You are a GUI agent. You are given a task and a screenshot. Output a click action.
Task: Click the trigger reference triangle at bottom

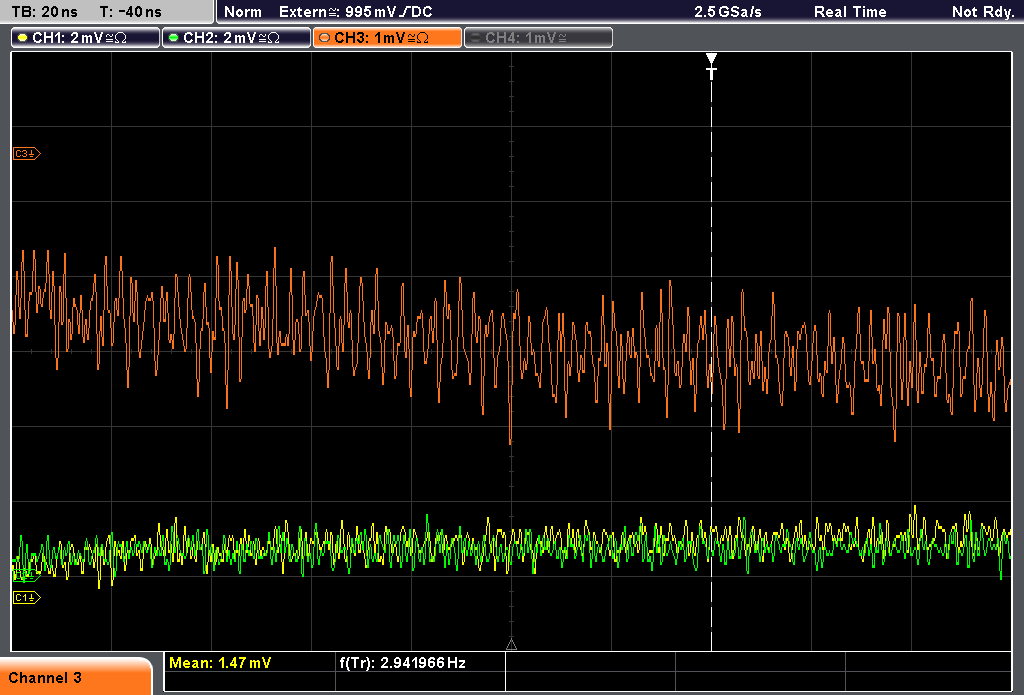tap(511, 645)
